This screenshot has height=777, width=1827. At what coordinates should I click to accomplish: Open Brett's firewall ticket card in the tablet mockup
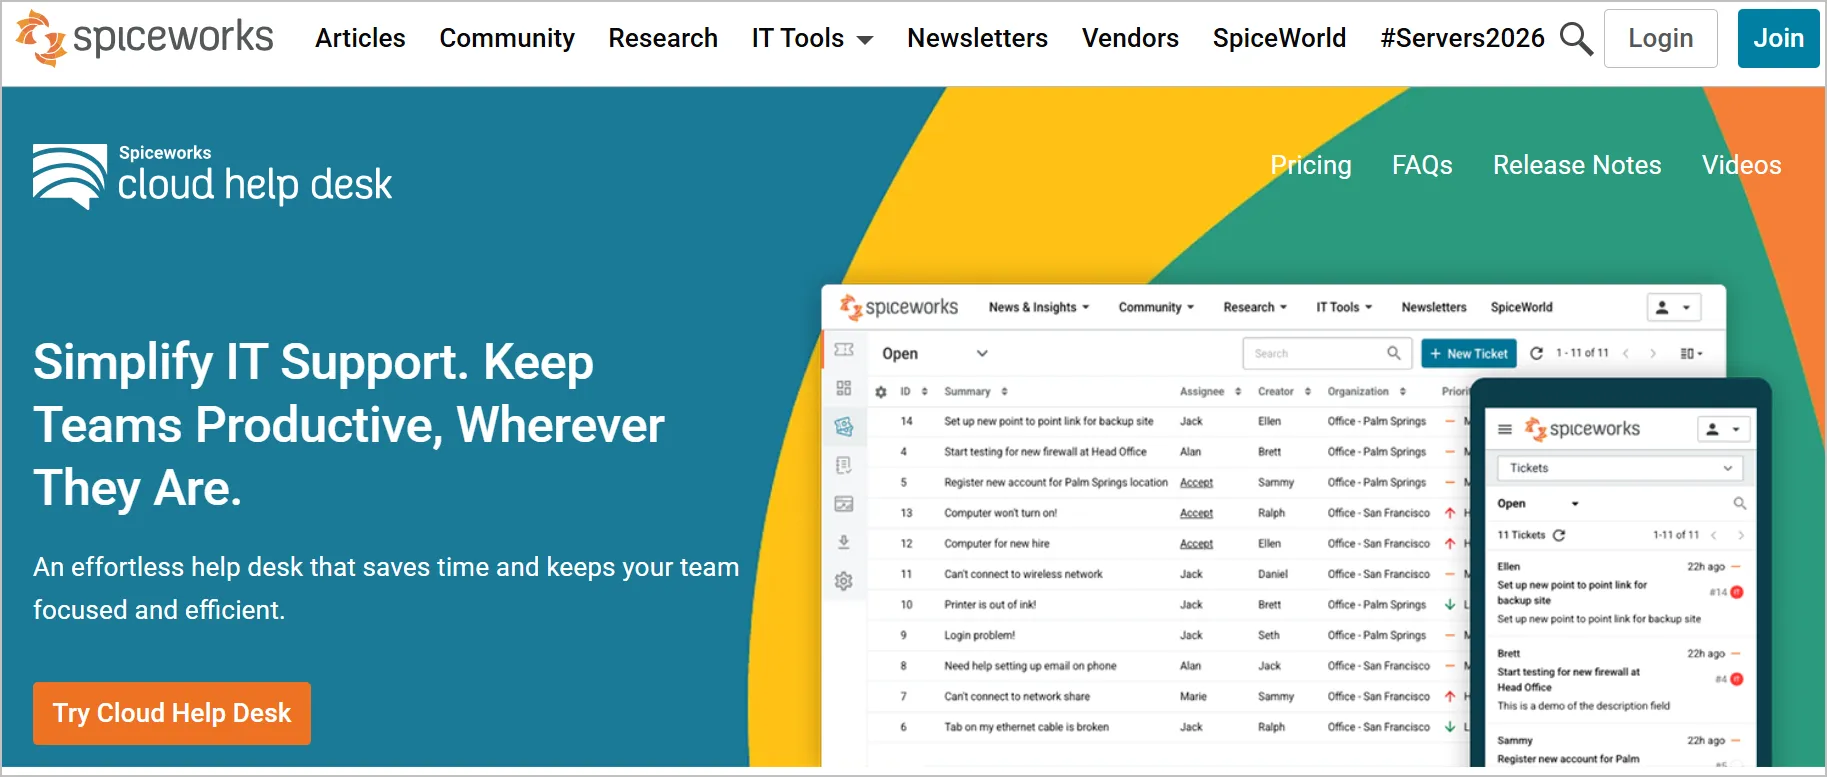(1620, 680)
